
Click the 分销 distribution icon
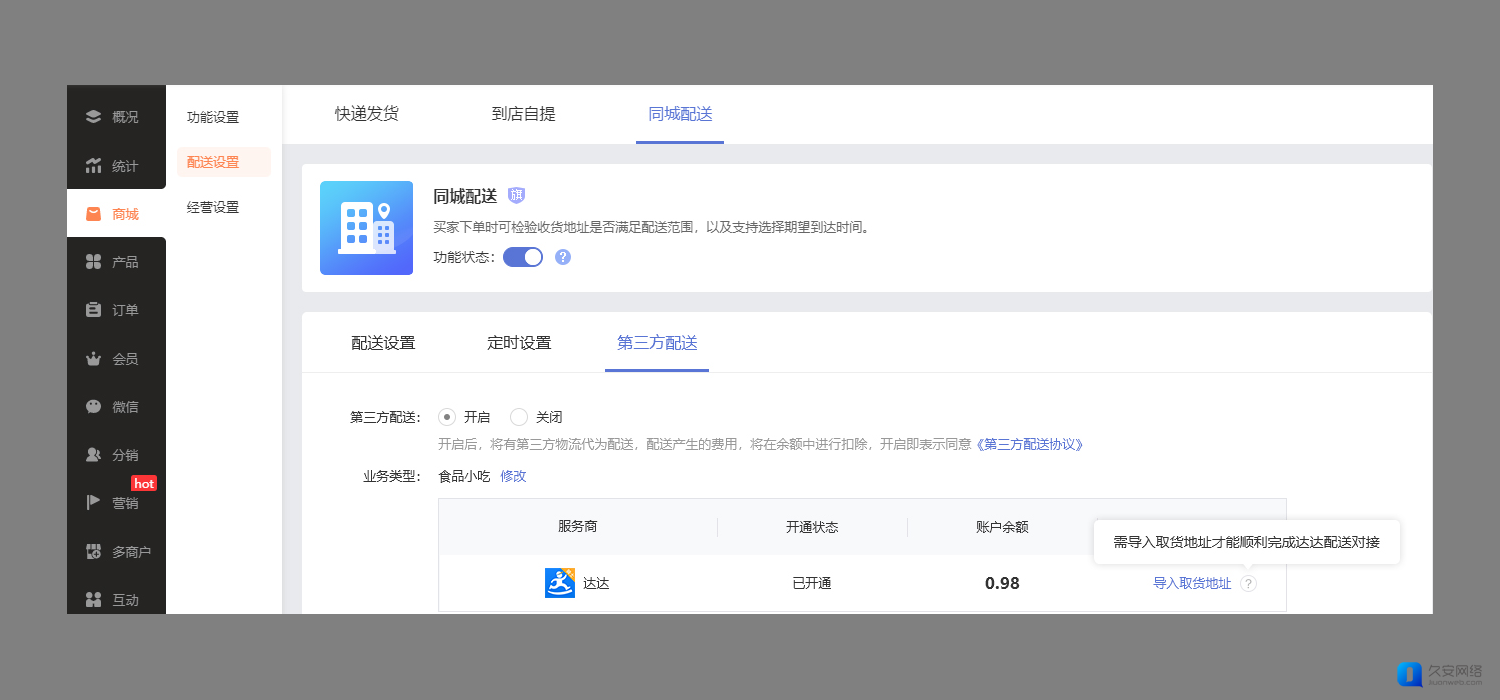[x=93, y=455]
